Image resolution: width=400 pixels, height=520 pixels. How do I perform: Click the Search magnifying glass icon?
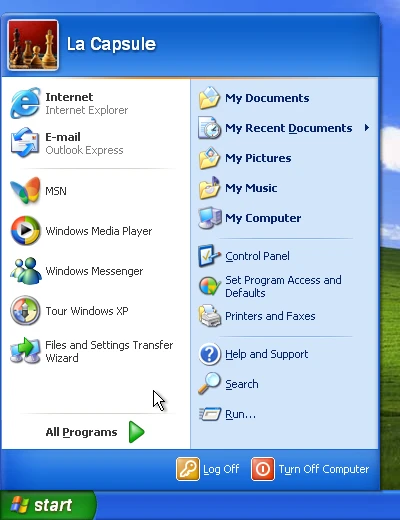(209, 383)
